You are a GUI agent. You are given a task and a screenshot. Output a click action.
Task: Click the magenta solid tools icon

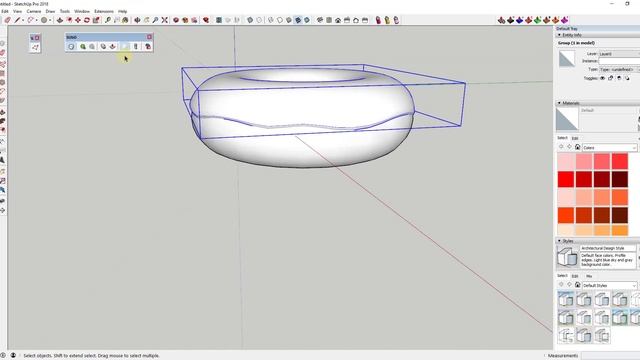pos(565,20)
